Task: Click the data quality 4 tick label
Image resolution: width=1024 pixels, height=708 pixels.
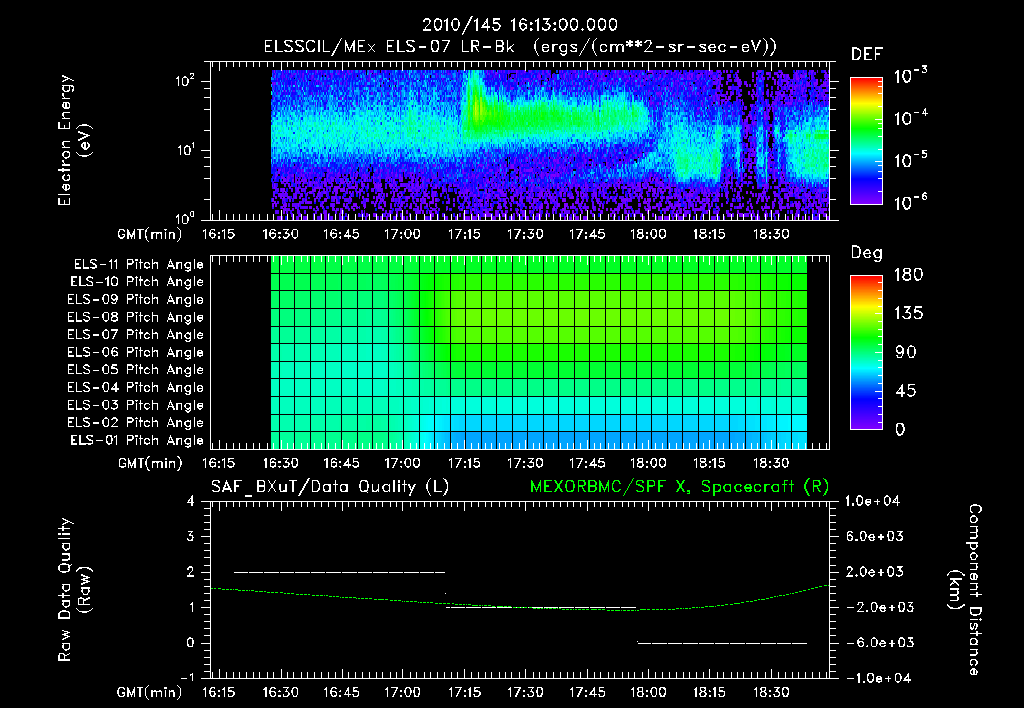Action: (x=191, y=502)
